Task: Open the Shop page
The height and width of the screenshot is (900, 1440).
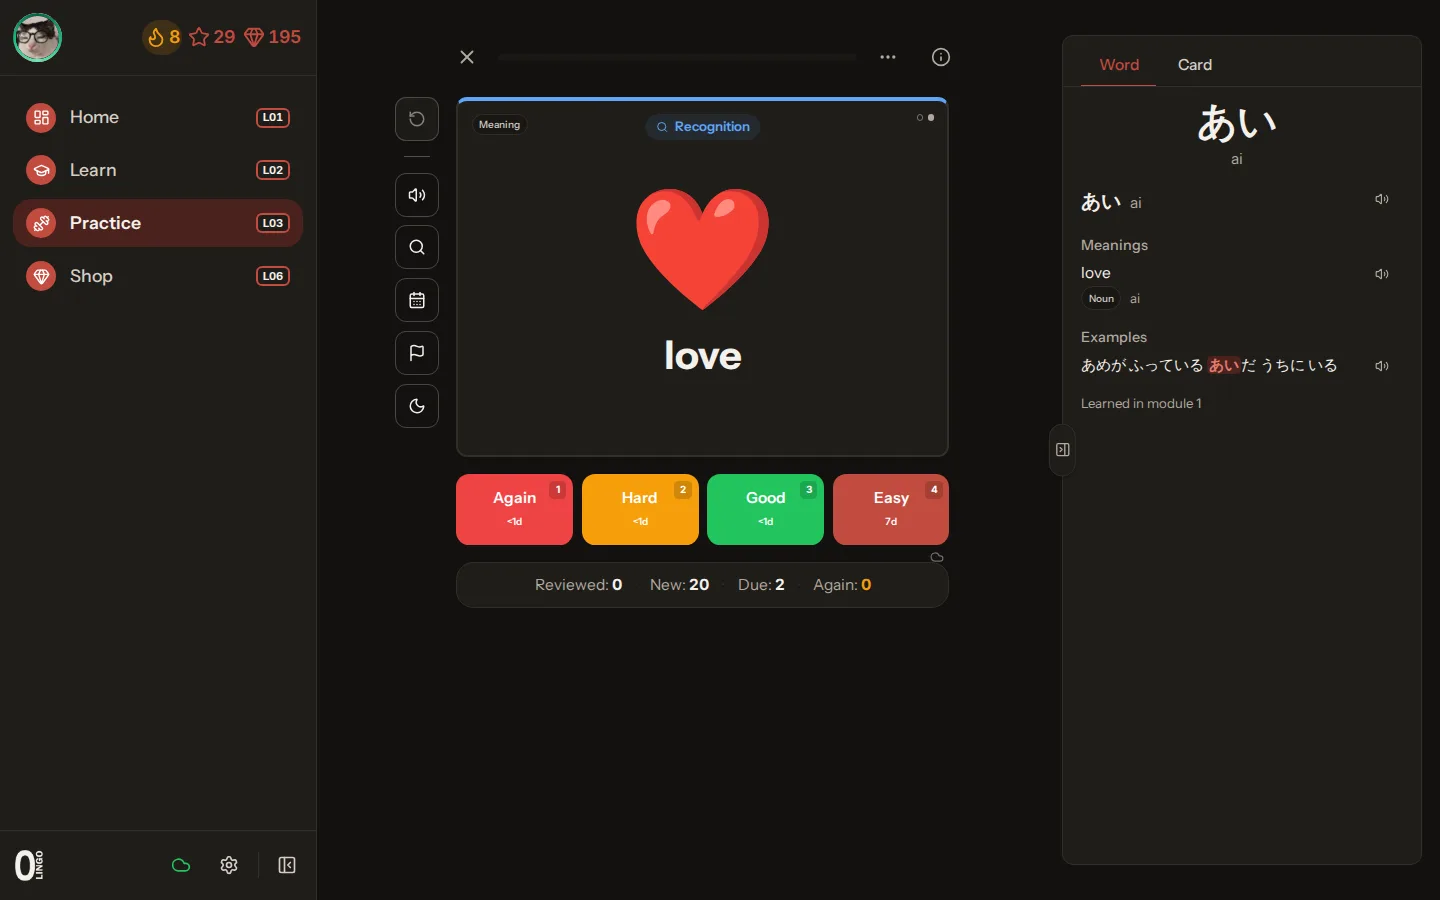Action: [158, 276]
